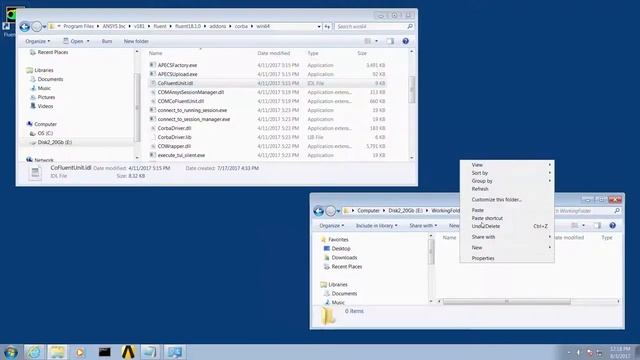This screenshot has width=640, height=360.
Task: Expand the Open button dropdown arrow
Action: (88, 42)
